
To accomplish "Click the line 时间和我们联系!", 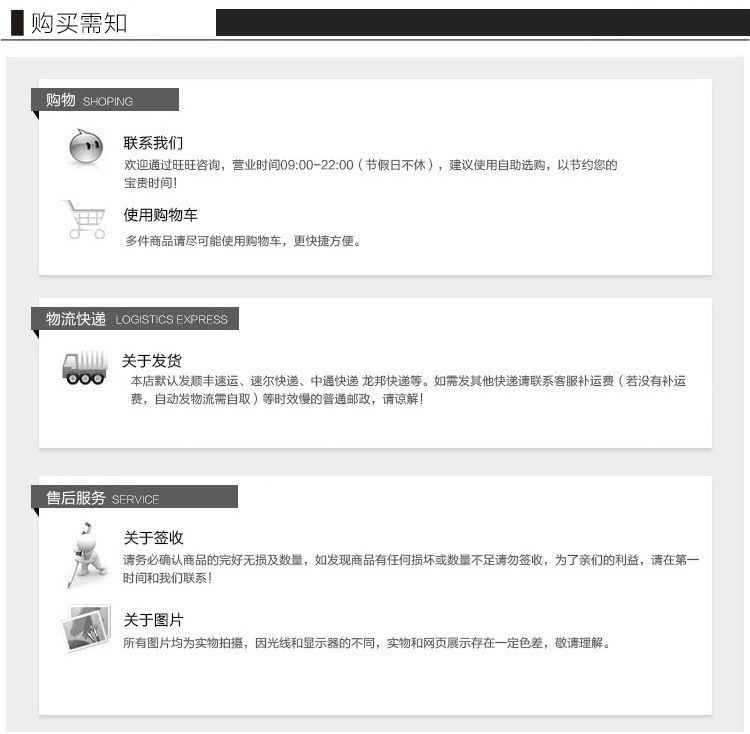I will pyautogui.click(x=168, y=578).
